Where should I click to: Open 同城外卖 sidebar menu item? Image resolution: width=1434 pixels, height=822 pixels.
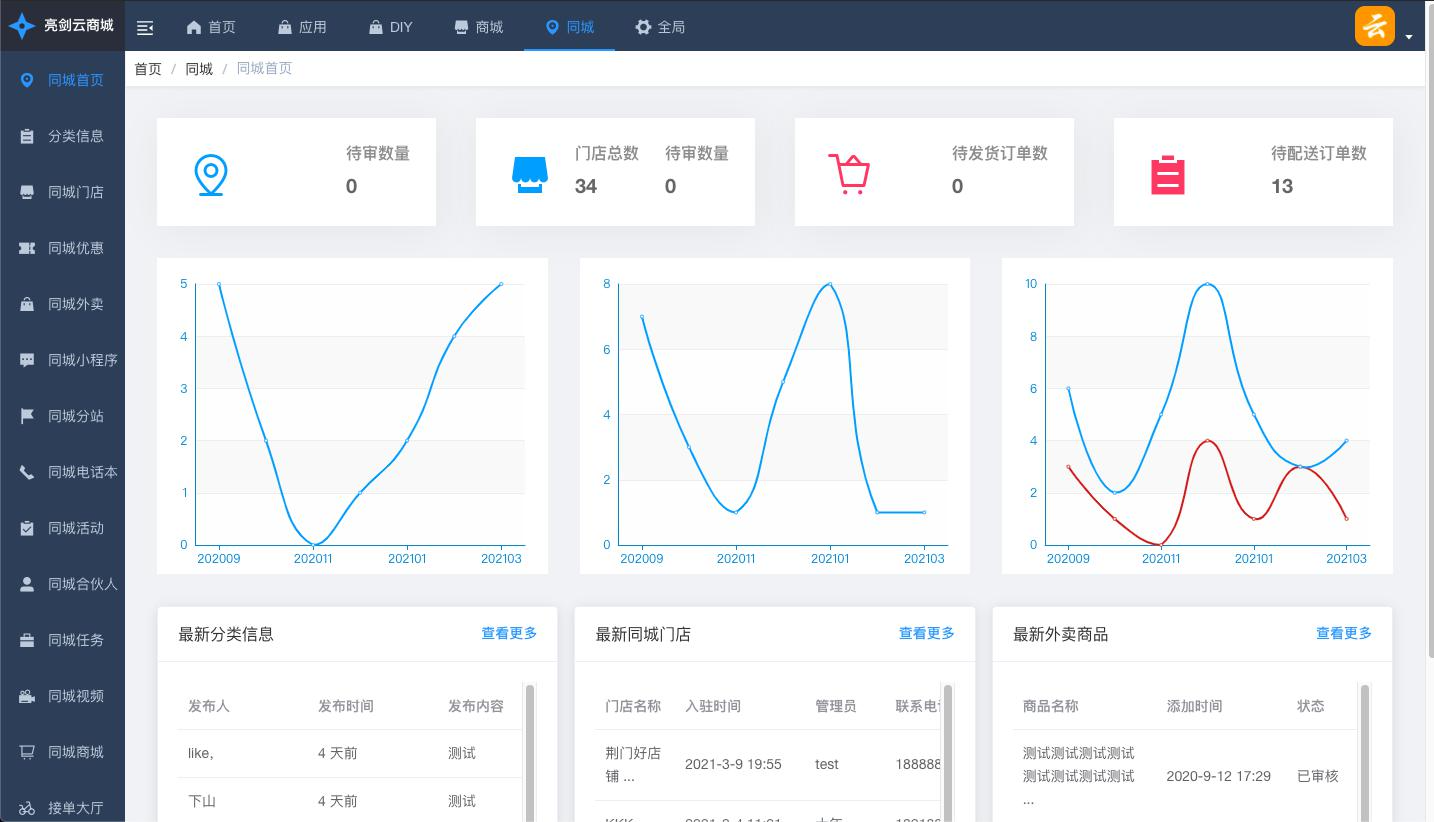[62, 304]
